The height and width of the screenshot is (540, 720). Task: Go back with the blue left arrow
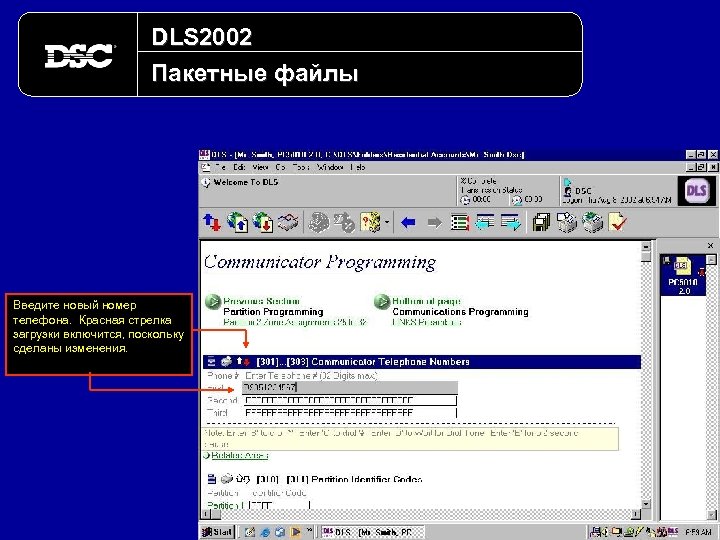click(x=408, y=223)
